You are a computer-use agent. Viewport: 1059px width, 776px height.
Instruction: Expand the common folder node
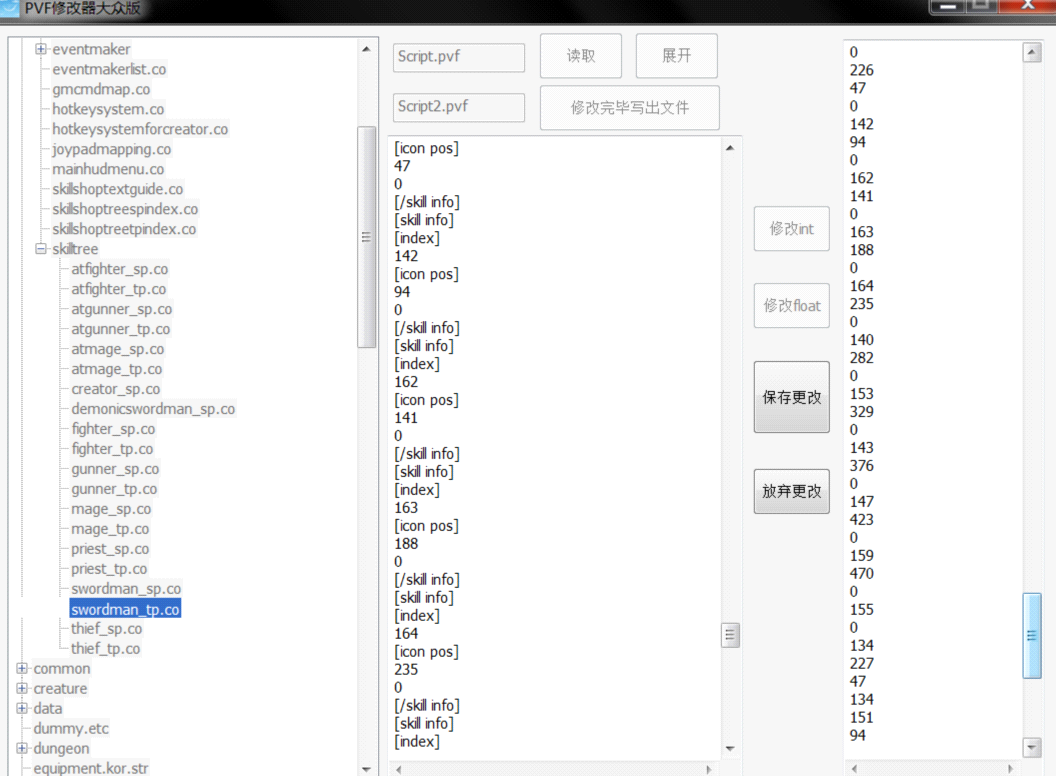(x=22, y=669)
